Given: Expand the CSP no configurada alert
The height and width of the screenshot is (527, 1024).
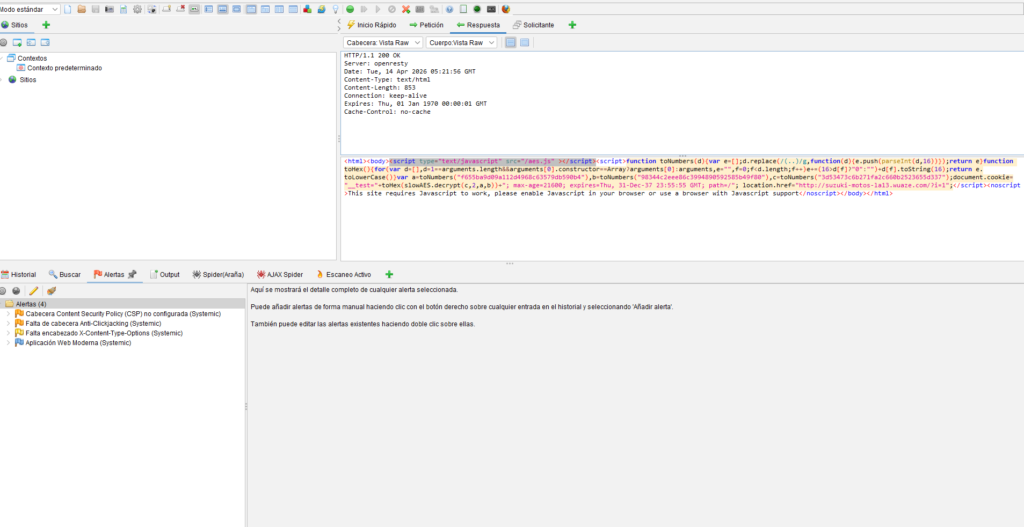Looking at the screenshot, I should click(x=8, y=314).
